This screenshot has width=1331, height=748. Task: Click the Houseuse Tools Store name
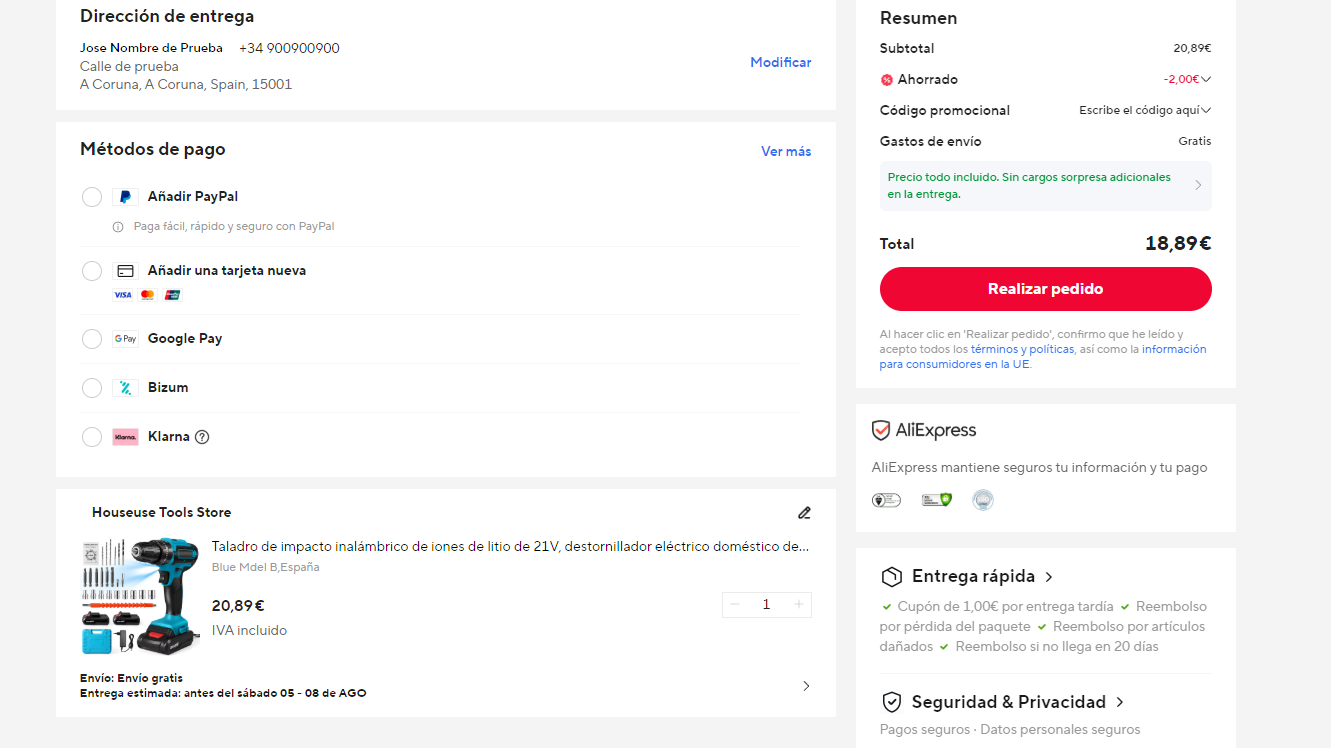click(161, 513)
